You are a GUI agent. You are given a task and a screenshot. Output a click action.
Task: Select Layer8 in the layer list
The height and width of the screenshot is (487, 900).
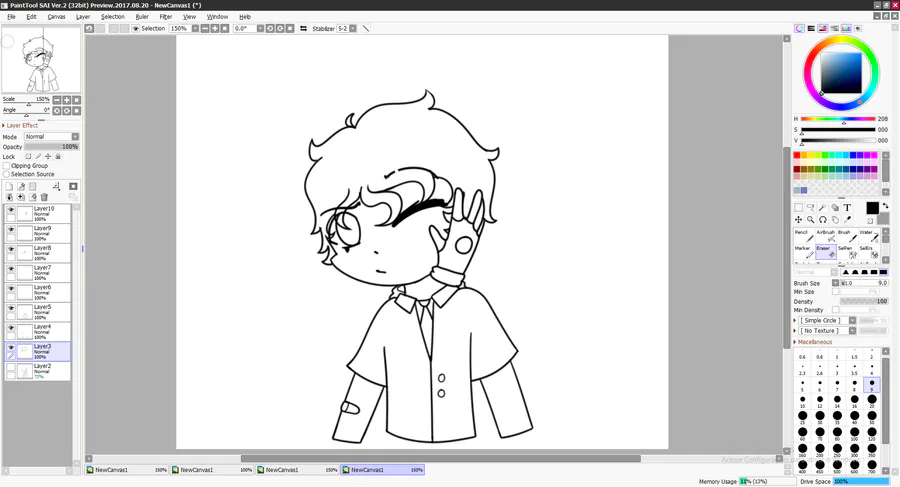point(38,253)
